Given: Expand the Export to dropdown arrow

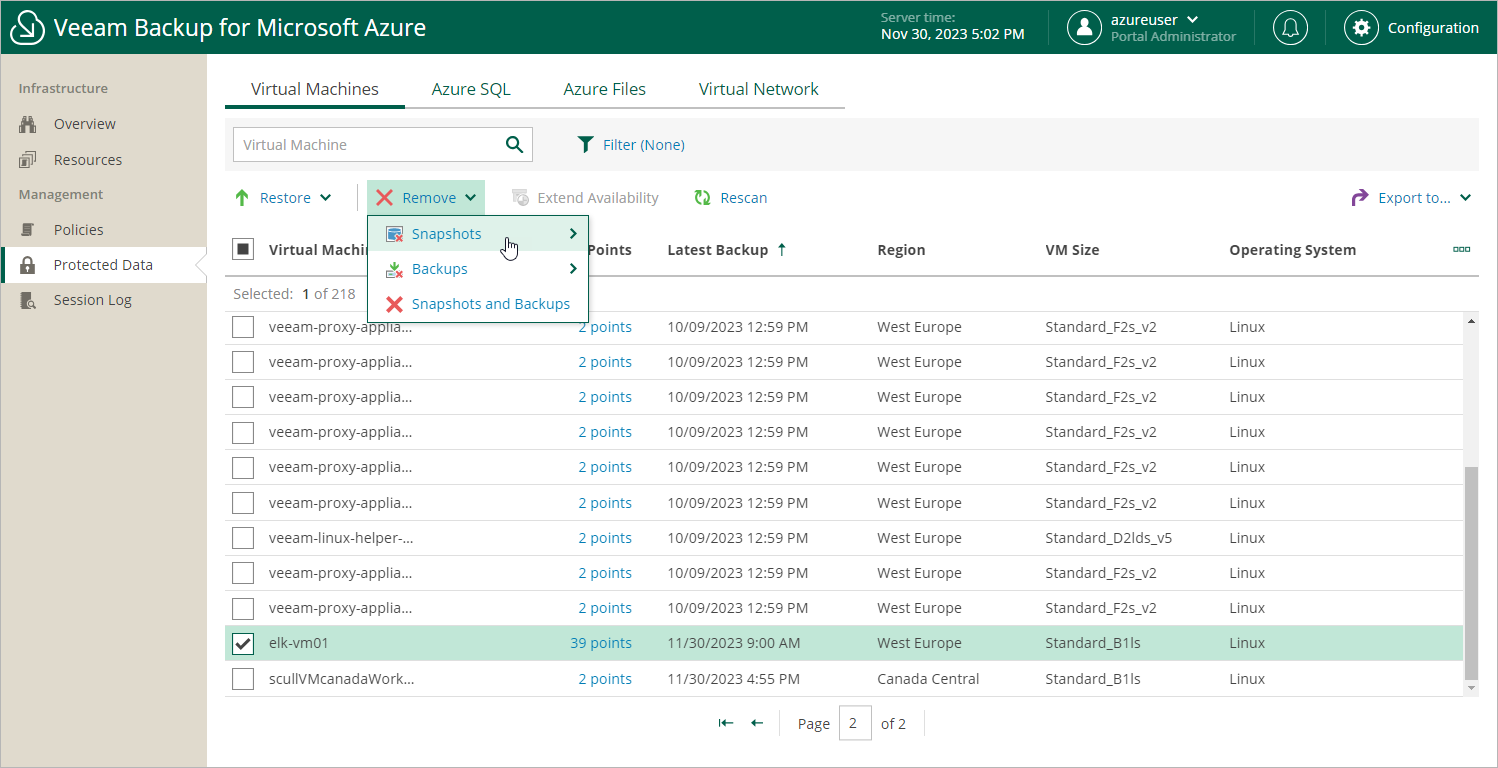Looking at the screenshot, I should pyautogui.click(x=1465, y=198).
